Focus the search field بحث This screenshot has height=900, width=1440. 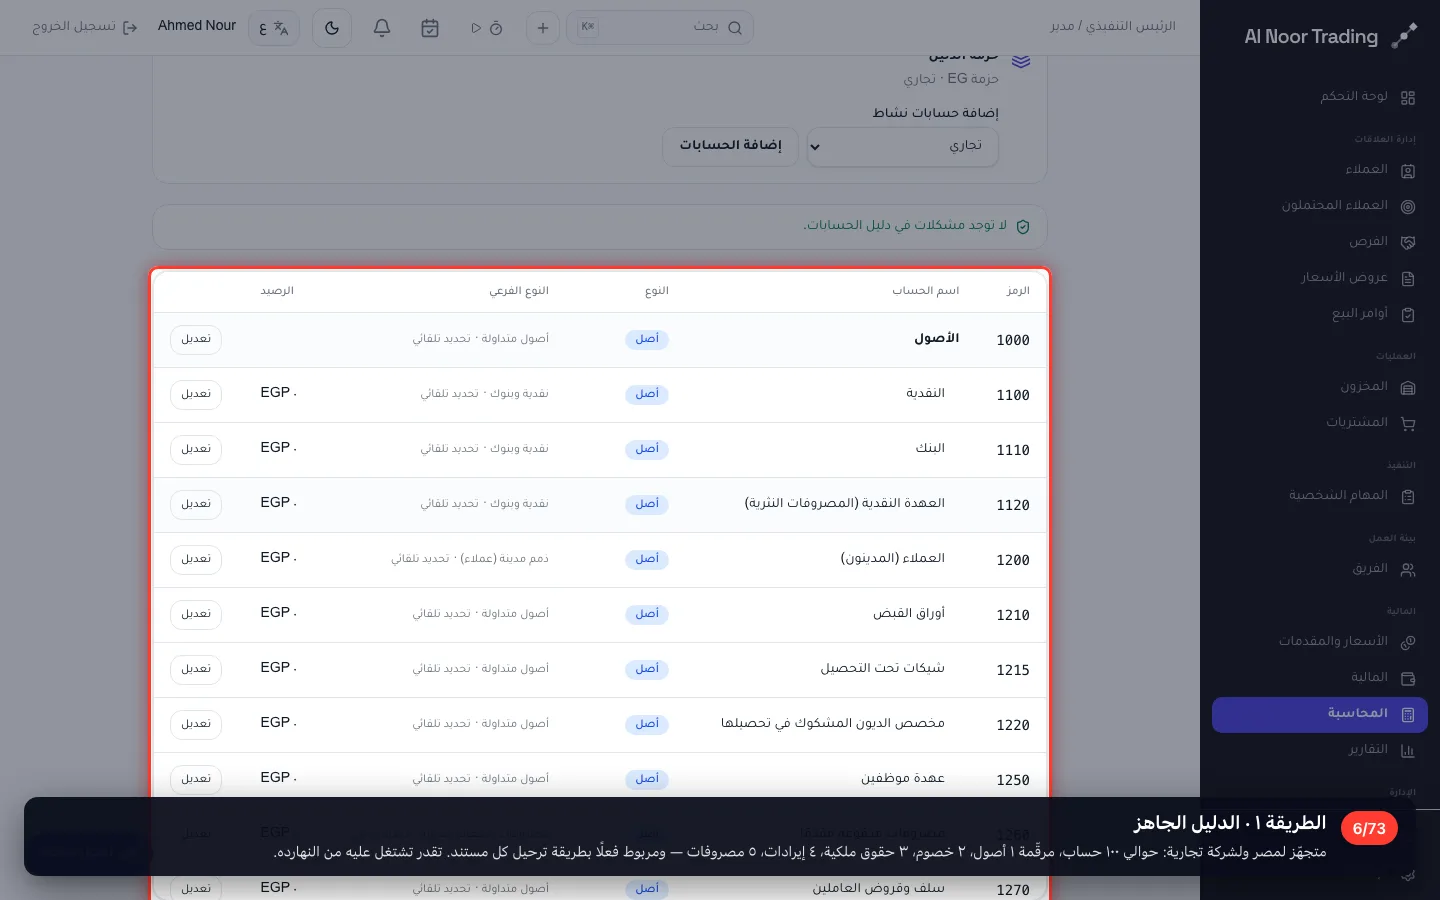tap(660, 28)
